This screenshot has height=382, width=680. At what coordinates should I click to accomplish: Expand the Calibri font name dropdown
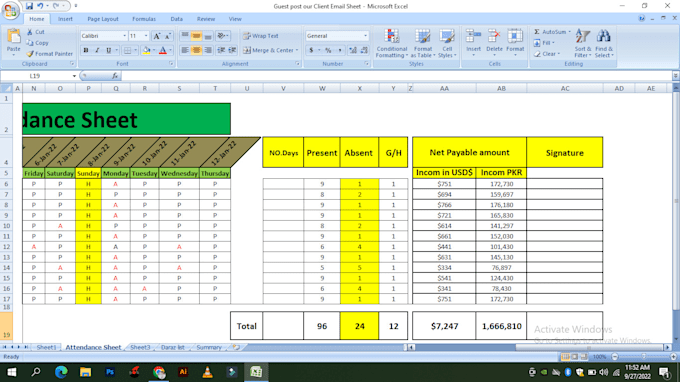[124, 36]
